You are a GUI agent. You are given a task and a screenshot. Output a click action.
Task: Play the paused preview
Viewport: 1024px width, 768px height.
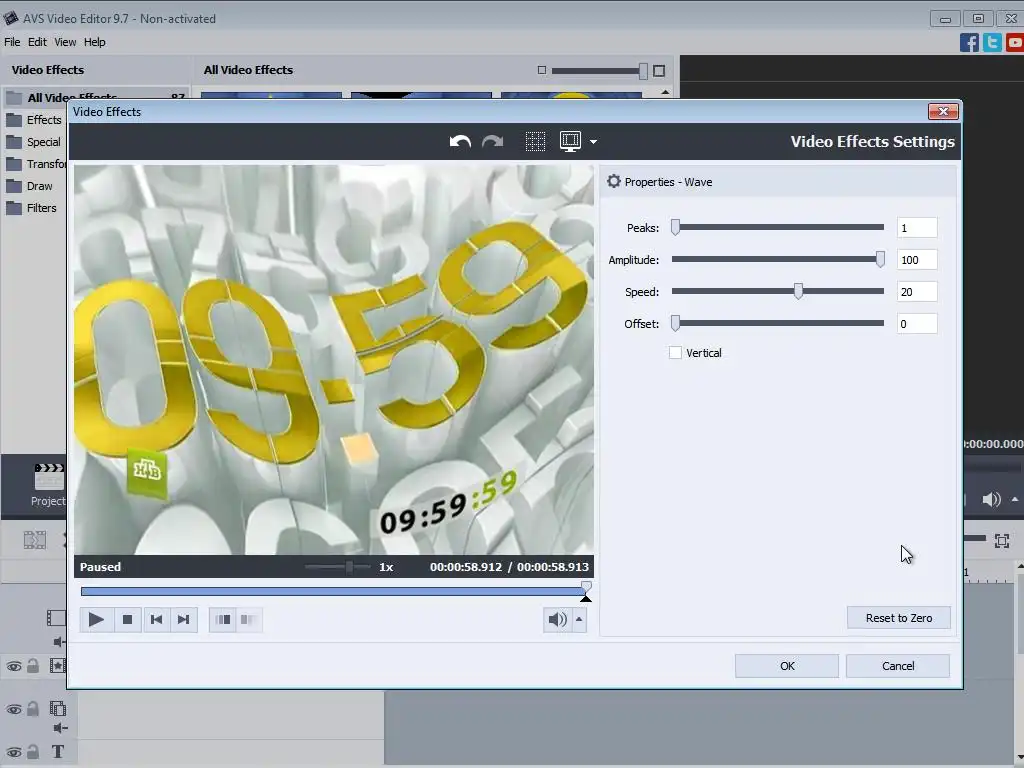[x=95, y=619]
